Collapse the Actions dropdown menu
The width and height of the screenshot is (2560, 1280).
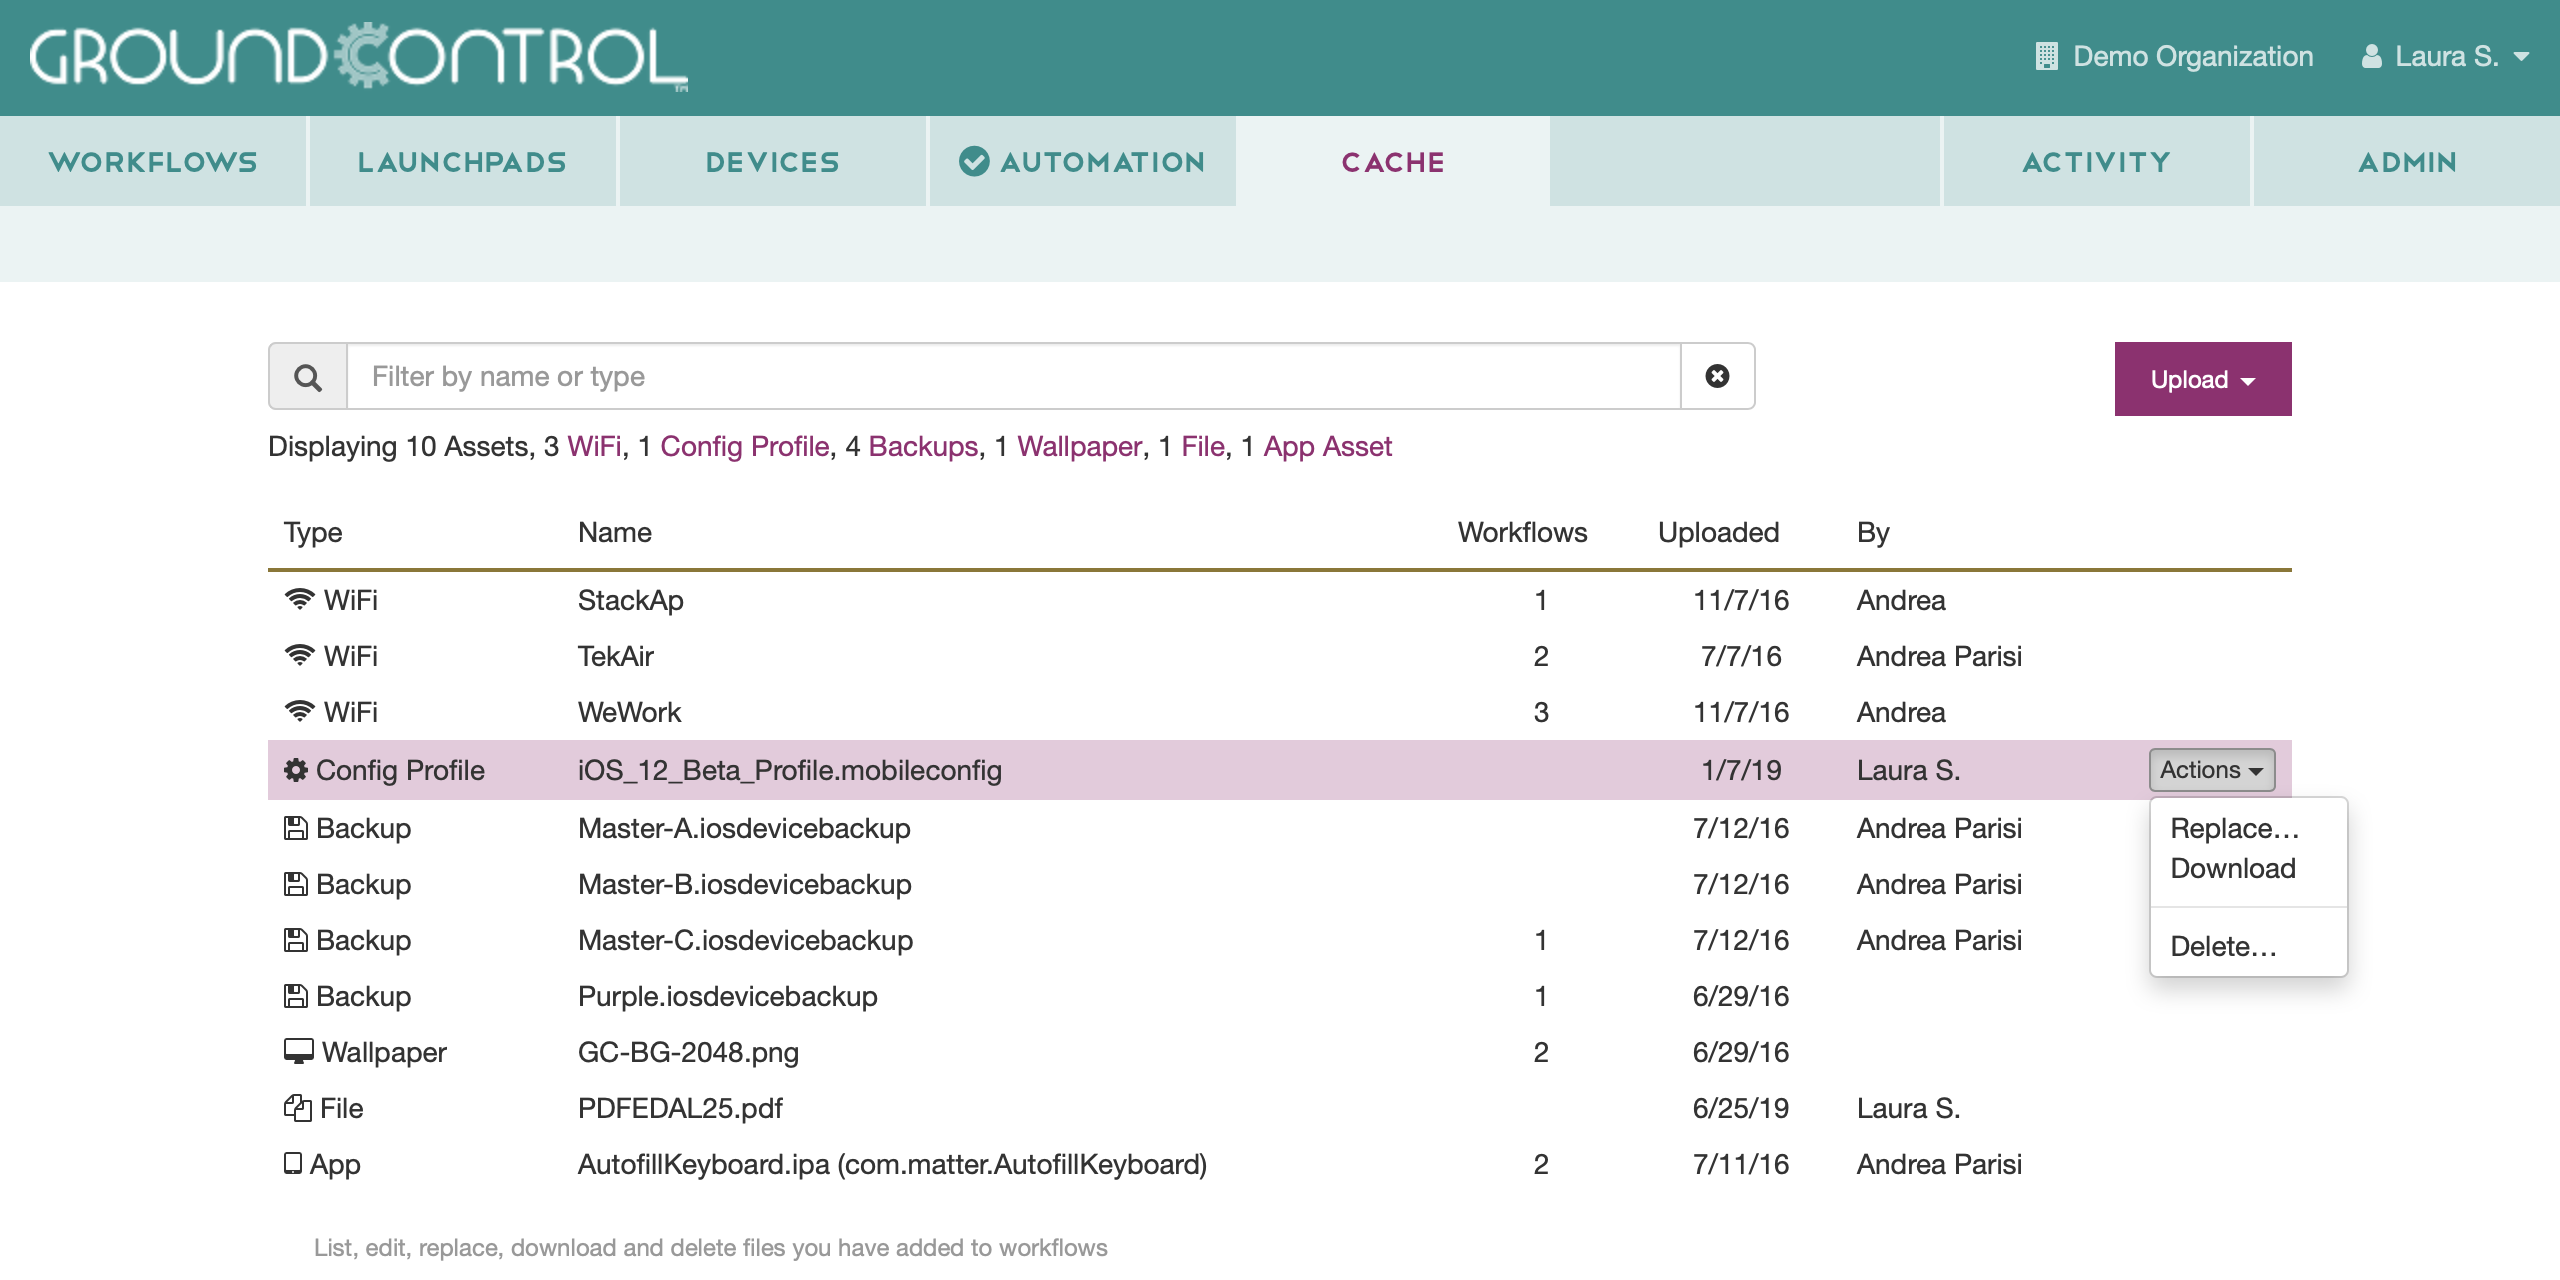tap(2211, 770)
